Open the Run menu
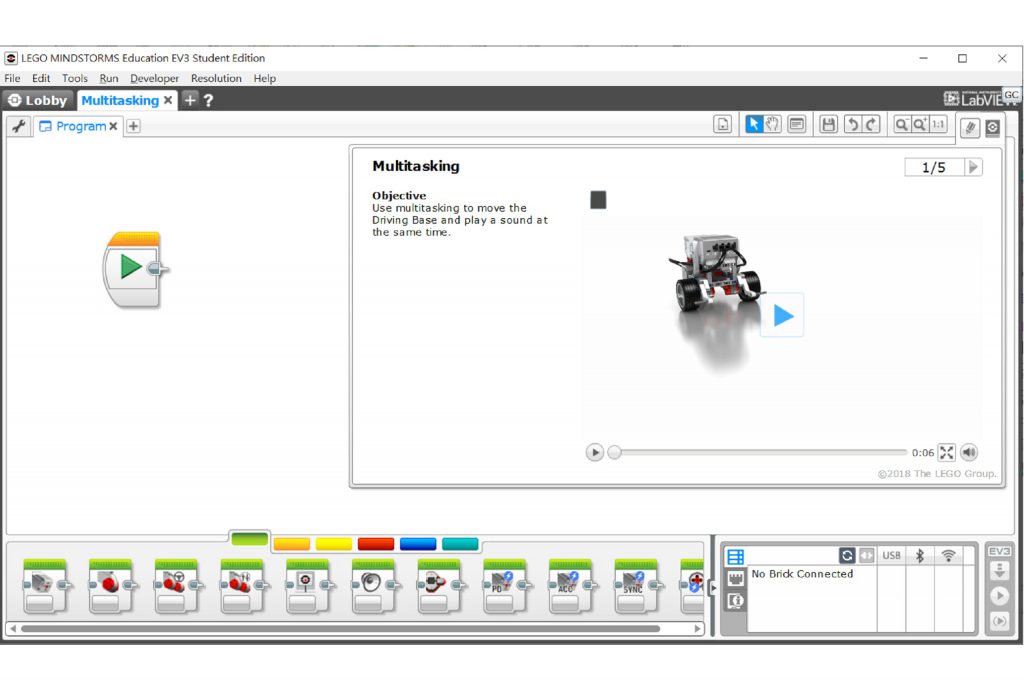The image size is (1024, 683). 109,78
